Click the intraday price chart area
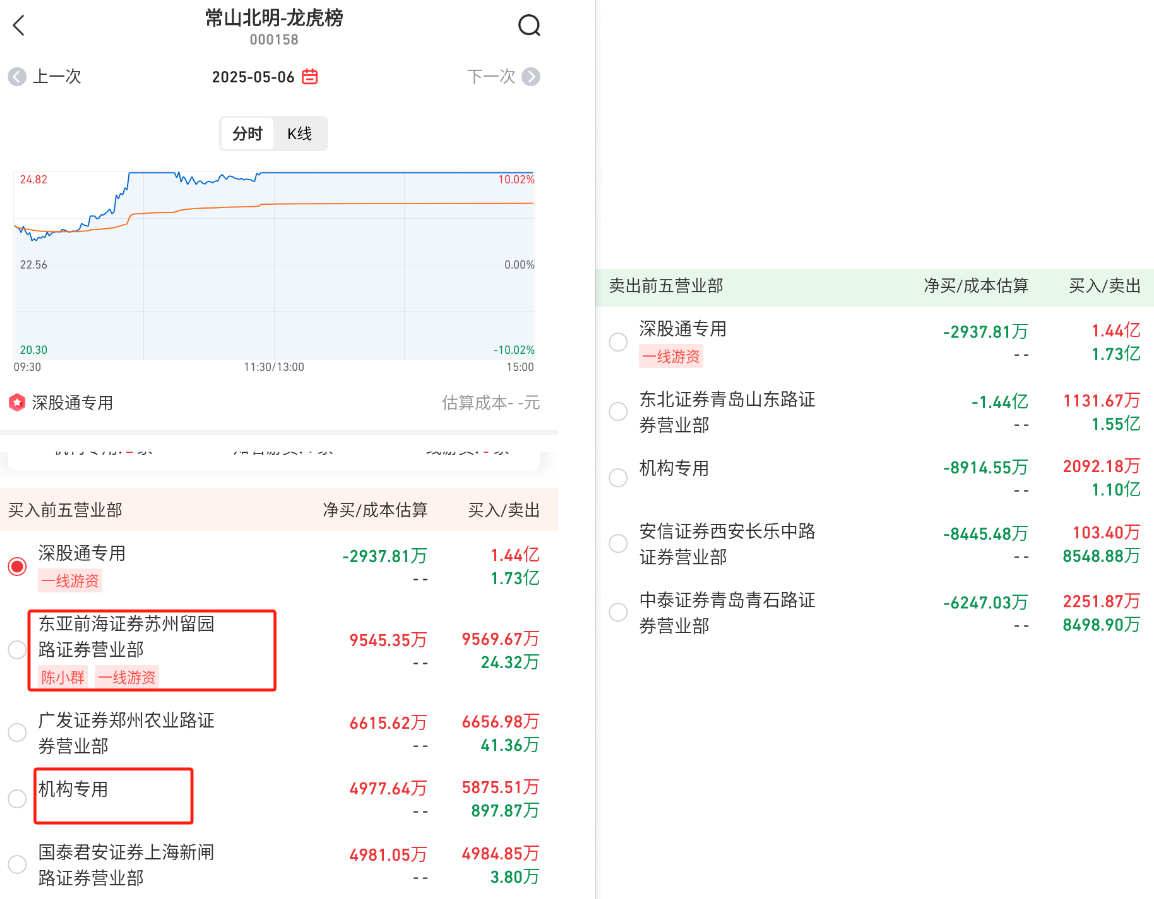1154x899 pixels. [274, 265]
